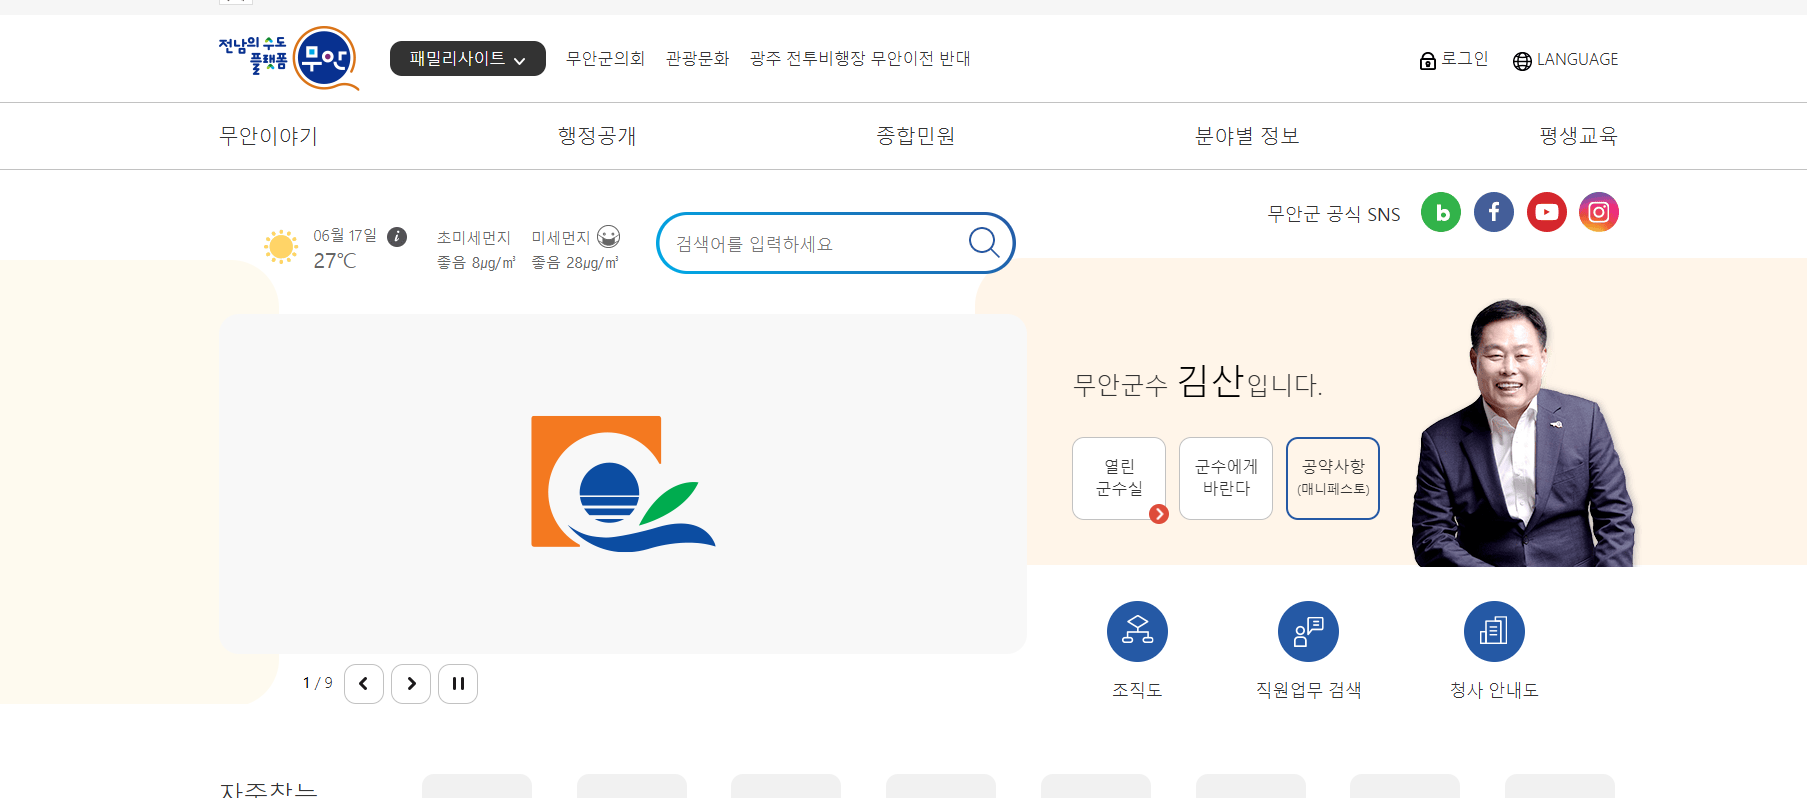1807x798 pixels.
Task: Go to next banner slide
Action: (411, 684)
